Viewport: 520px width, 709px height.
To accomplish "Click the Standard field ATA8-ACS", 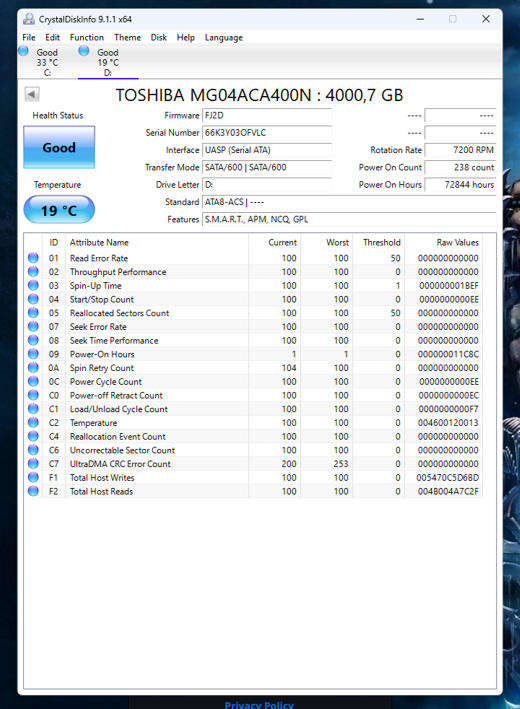I will click(x=349, y=202).
